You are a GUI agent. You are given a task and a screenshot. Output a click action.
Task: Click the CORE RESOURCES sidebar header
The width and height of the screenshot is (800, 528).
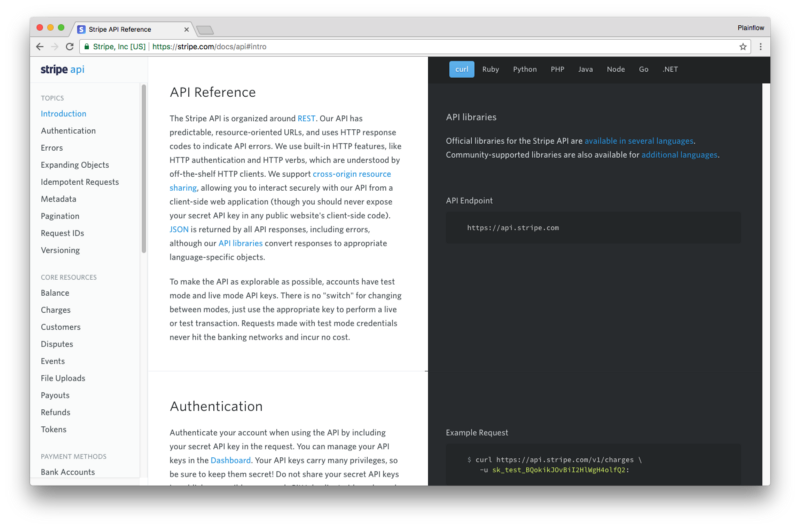(x=68, y=278)
